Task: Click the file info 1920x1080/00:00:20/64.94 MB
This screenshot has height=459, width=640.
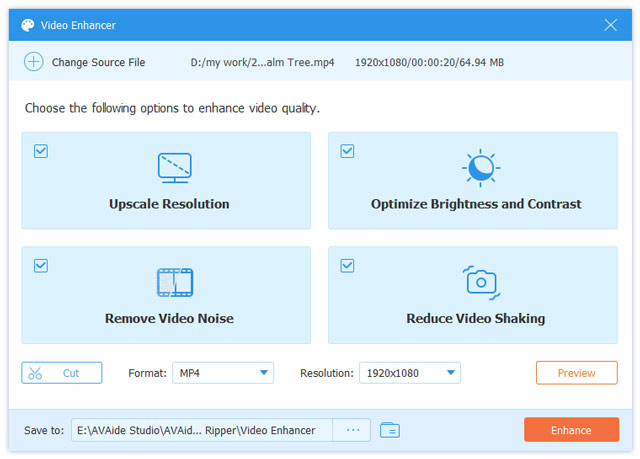Action: tap(429, 62)
